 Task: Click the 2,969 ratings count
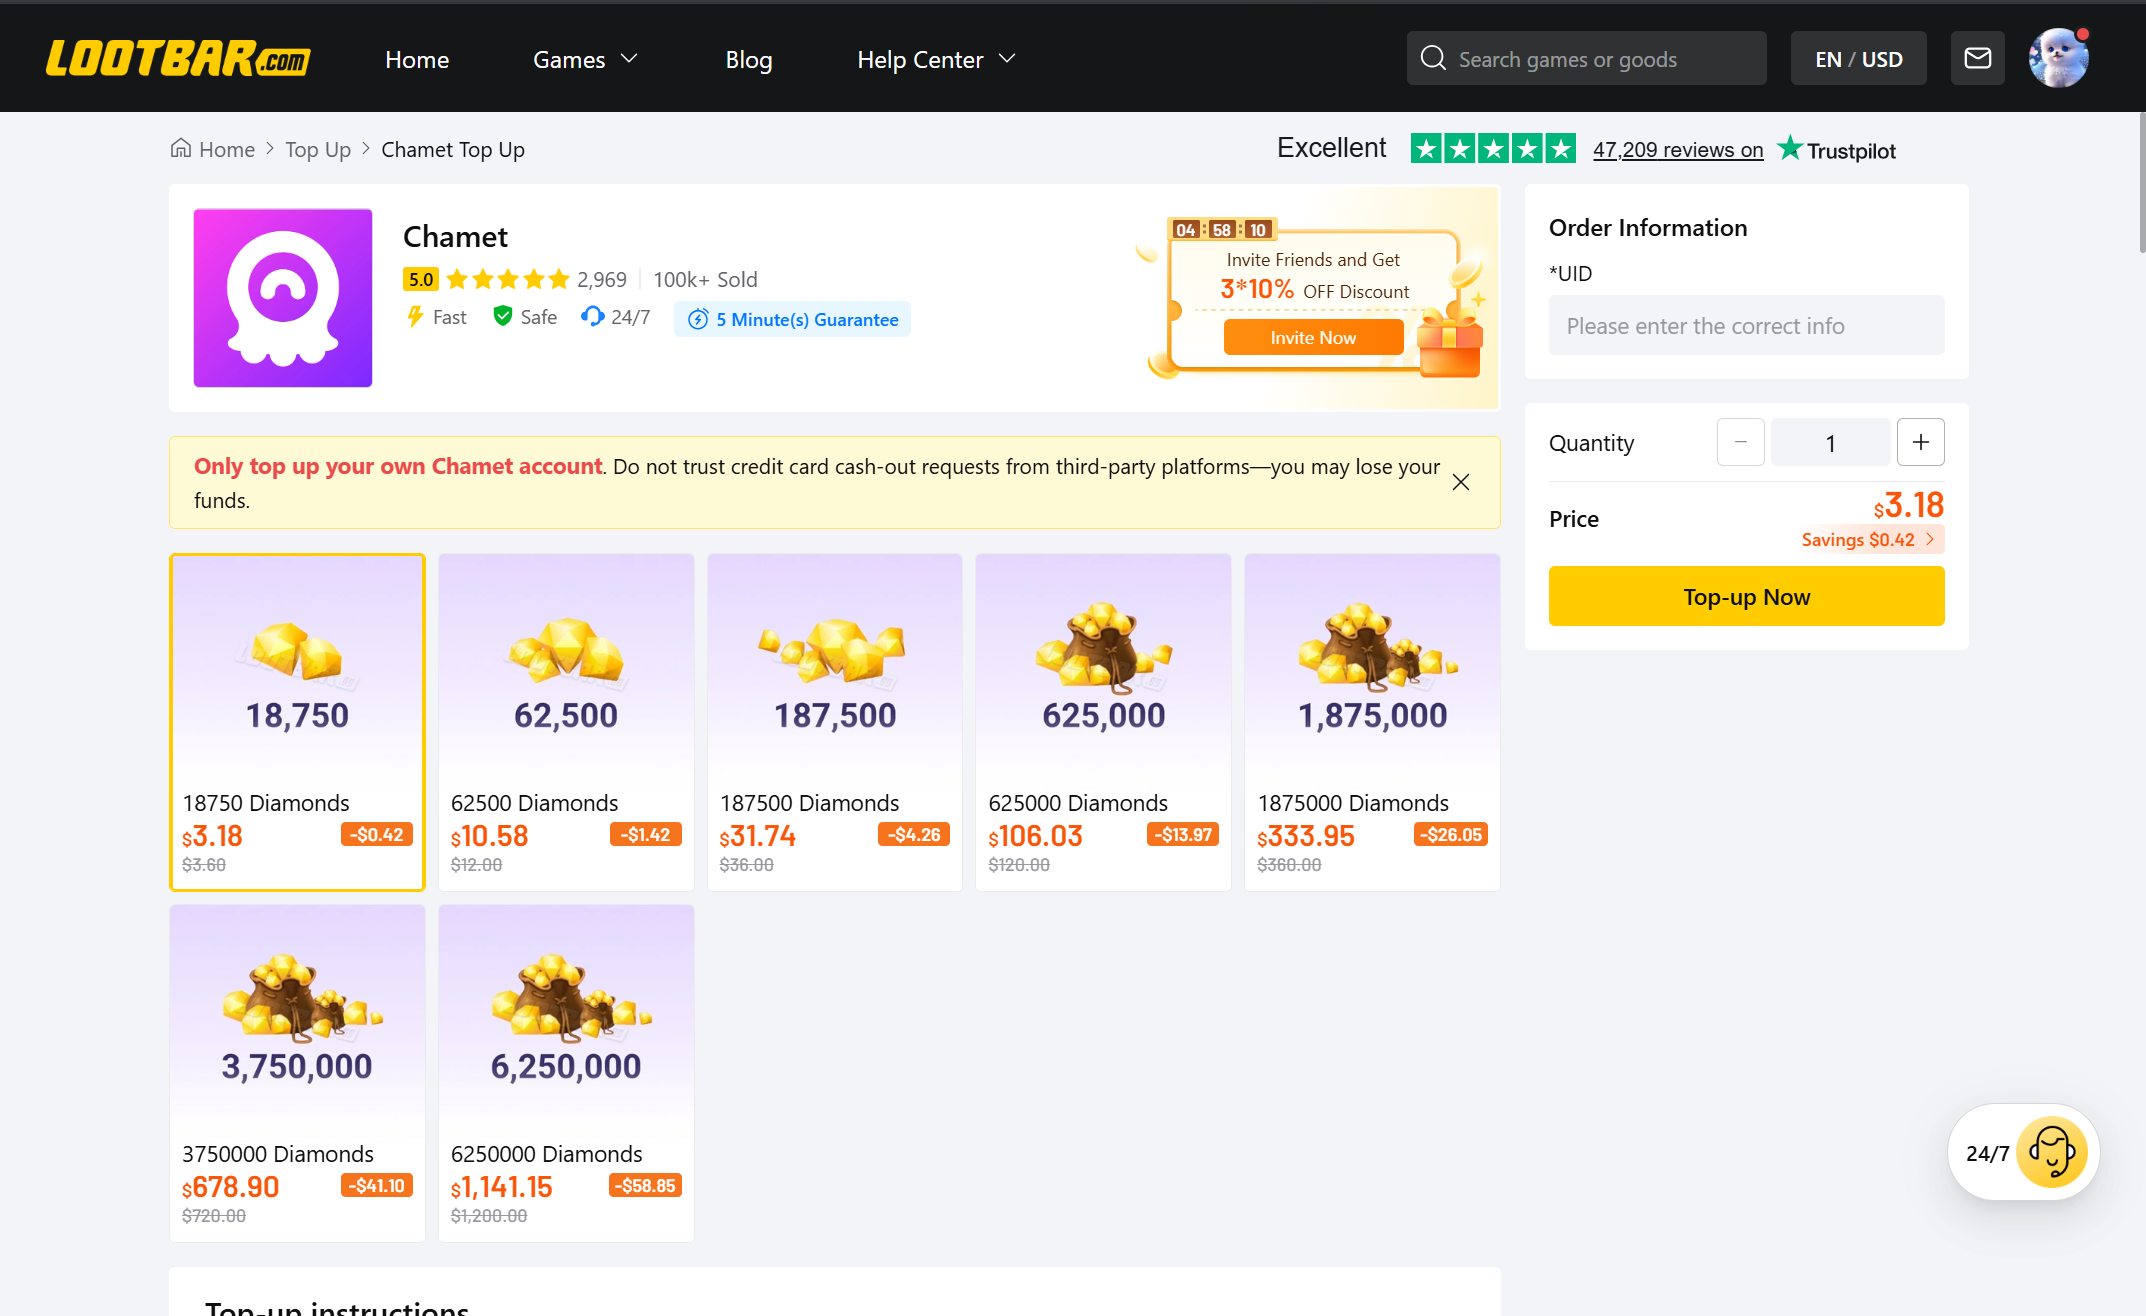[x=602, y=279]
